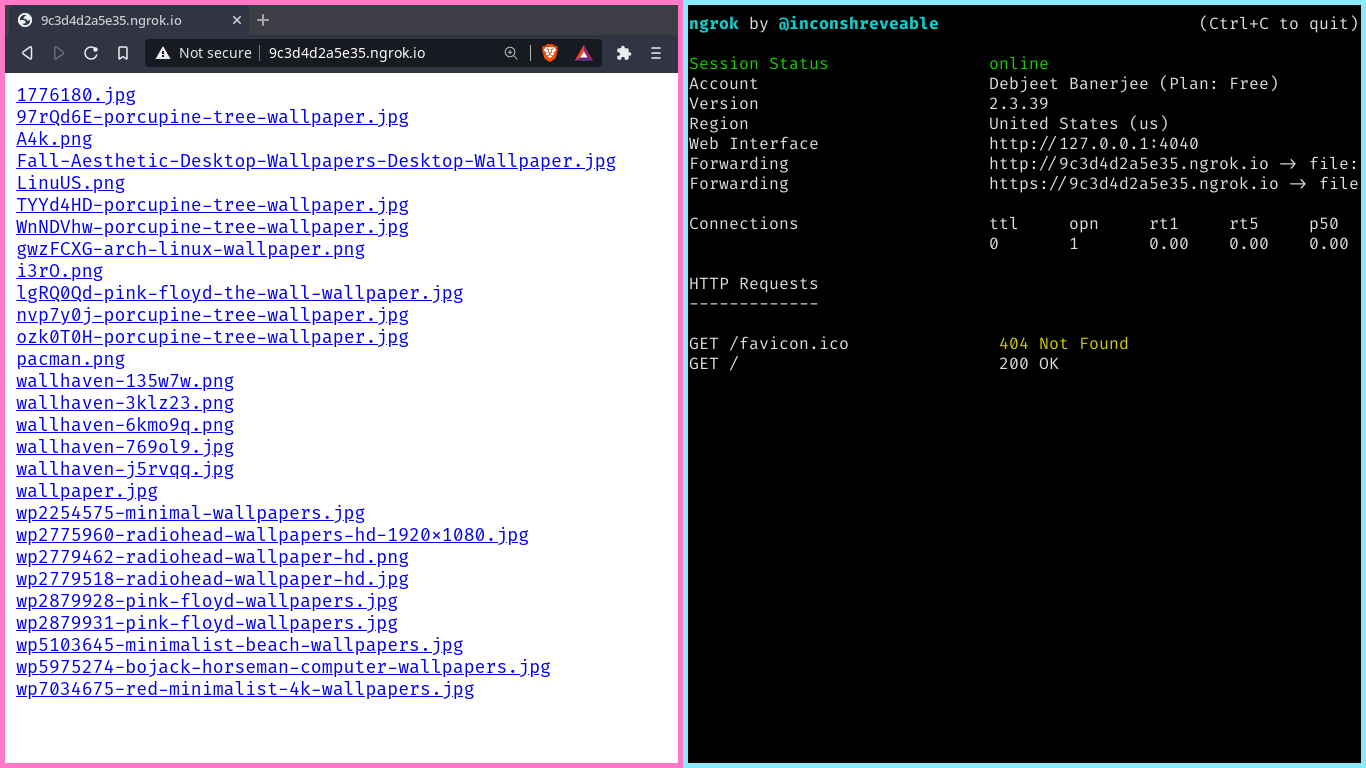Viewport: 1366px width, 768px height.
Task: Open the gwzFCXG-arch-linux-wallpaper.png link
Action: pos(190,249)
